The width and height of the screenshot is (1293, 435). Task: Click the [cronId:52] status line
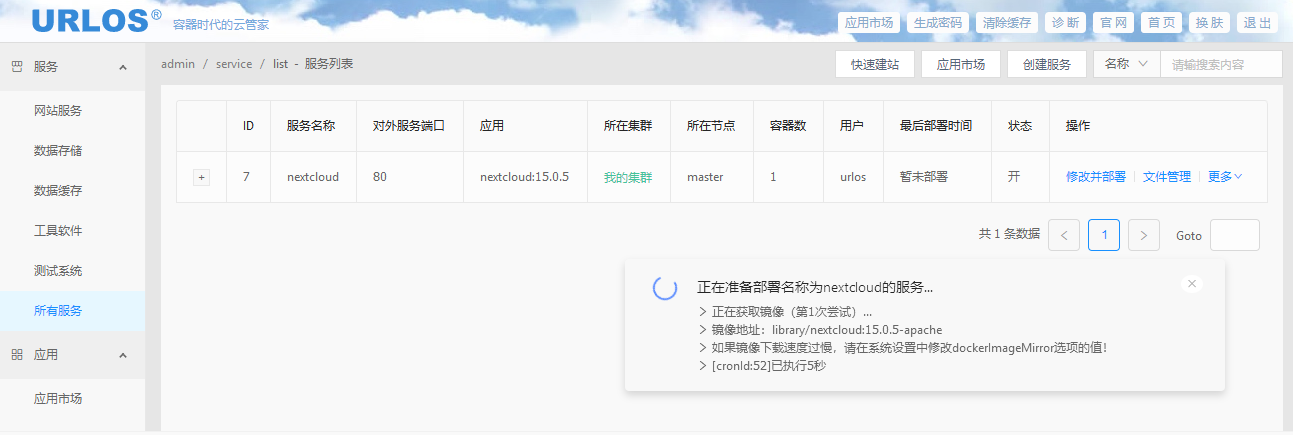[762, 365]
